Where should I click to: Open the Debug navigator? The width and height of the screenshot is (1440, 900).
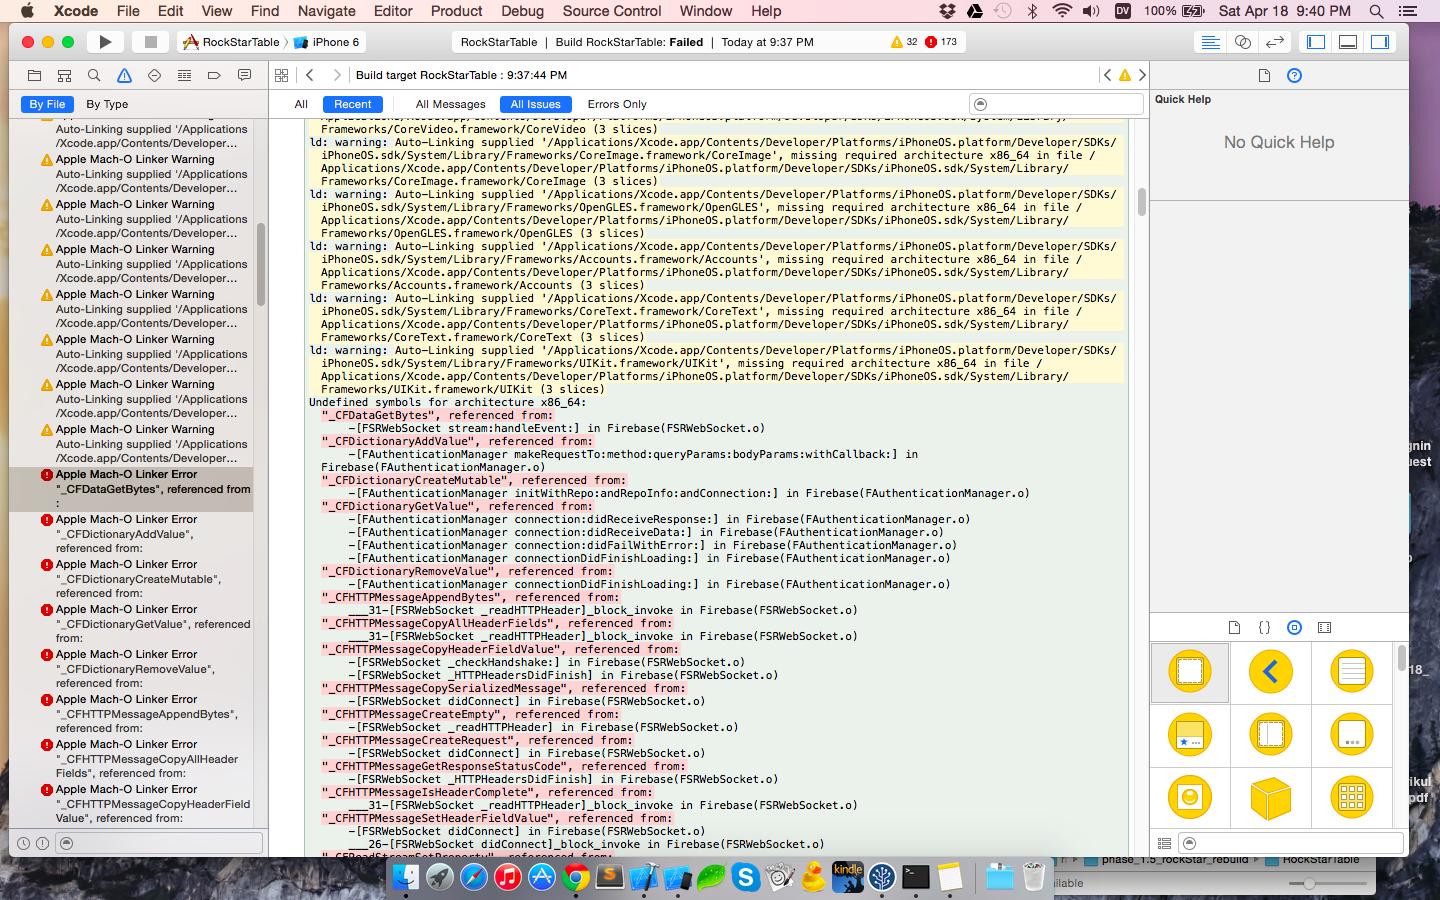click(184, 75)
